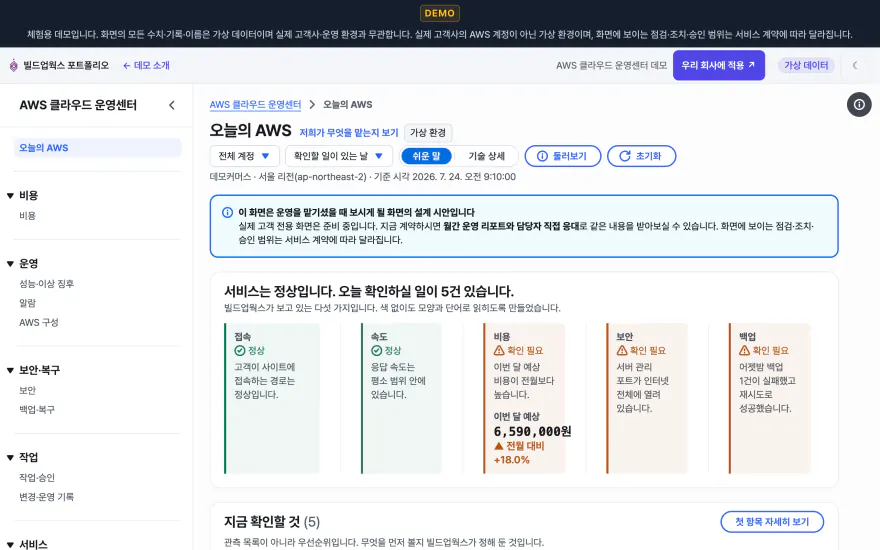Open the 확인할 일이 있는 날 dropdown
This screenshot has width=880, height=550.
pos(338,156)
